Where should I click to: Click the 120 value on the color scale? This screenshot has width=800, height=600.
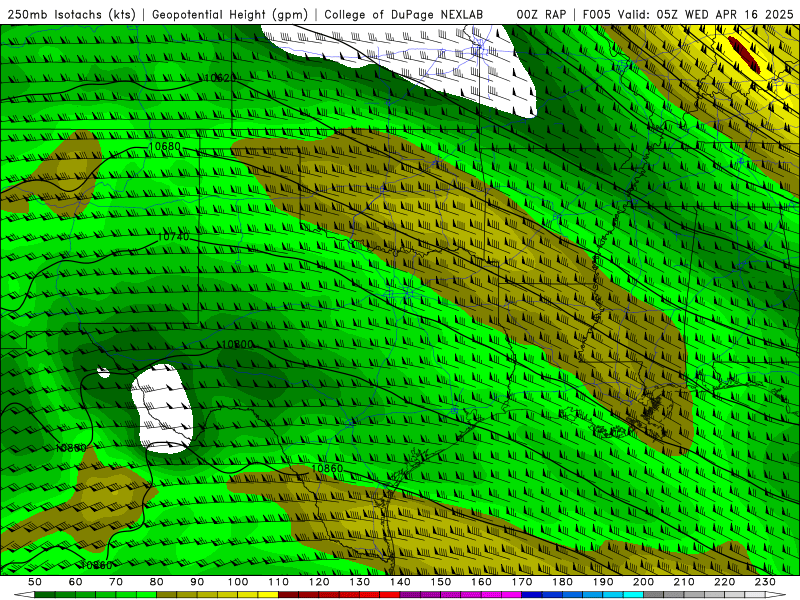[x=319, y=582]
